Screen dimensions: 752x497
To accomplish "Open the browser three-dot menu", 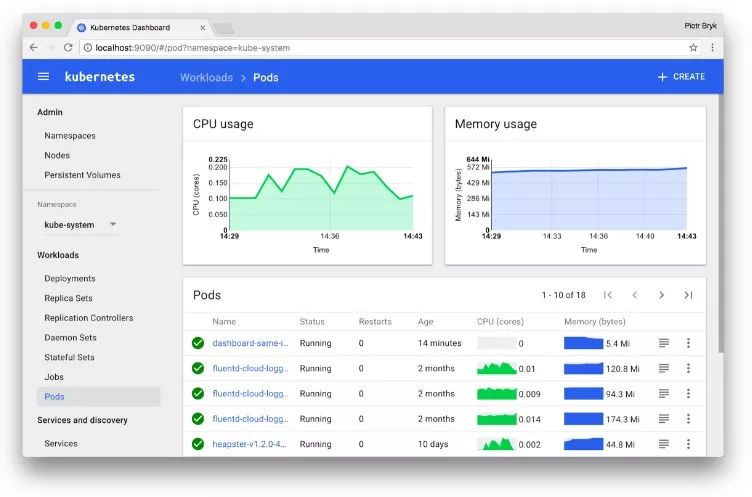I will [x=712, y=47].
